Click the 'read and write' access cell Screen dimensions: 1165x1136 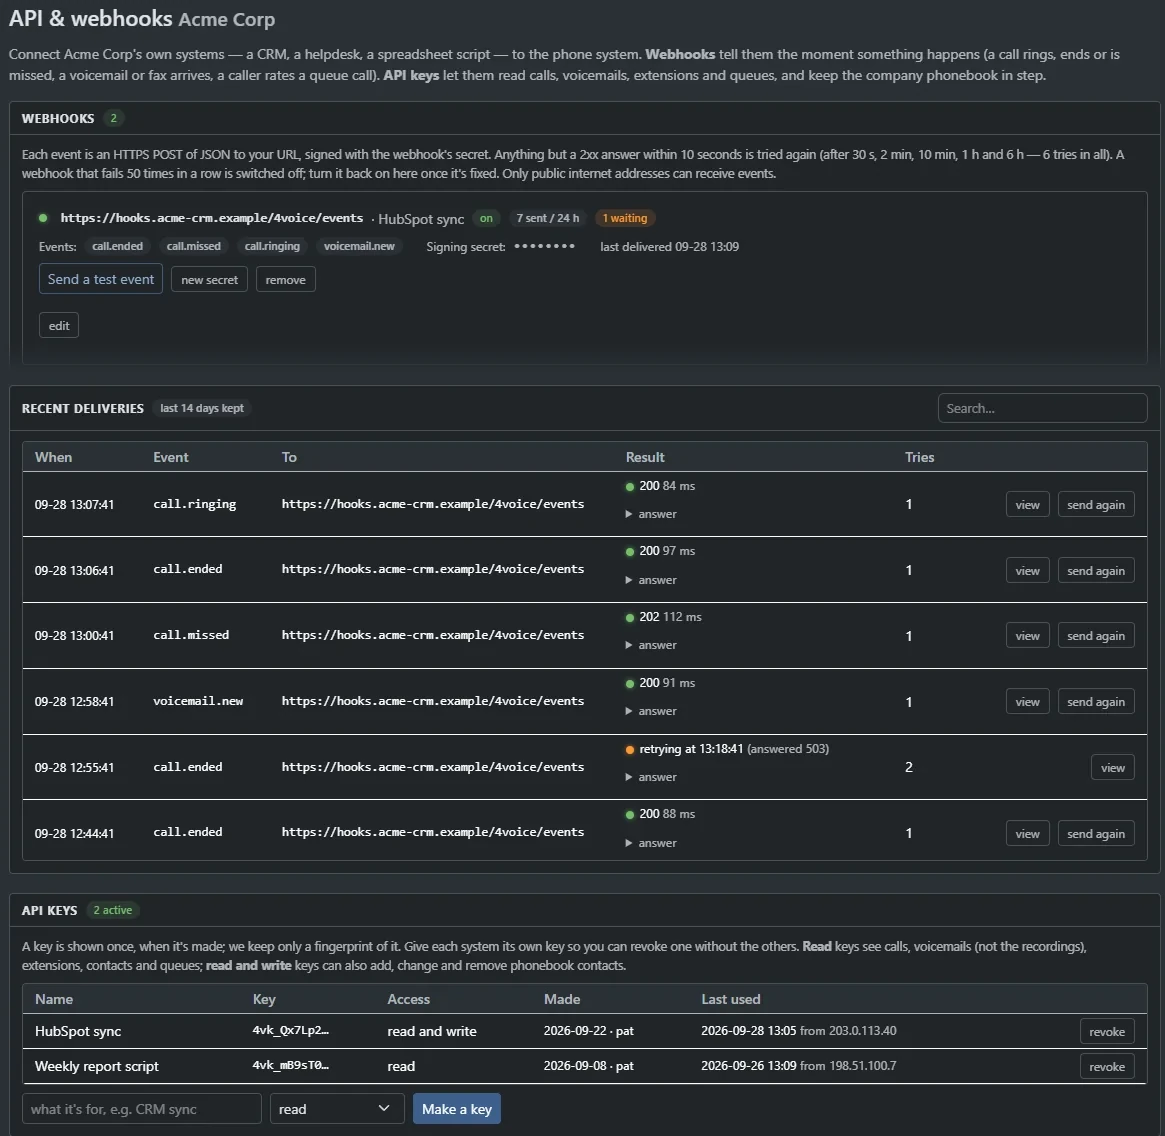click(x=432, y=1031)
